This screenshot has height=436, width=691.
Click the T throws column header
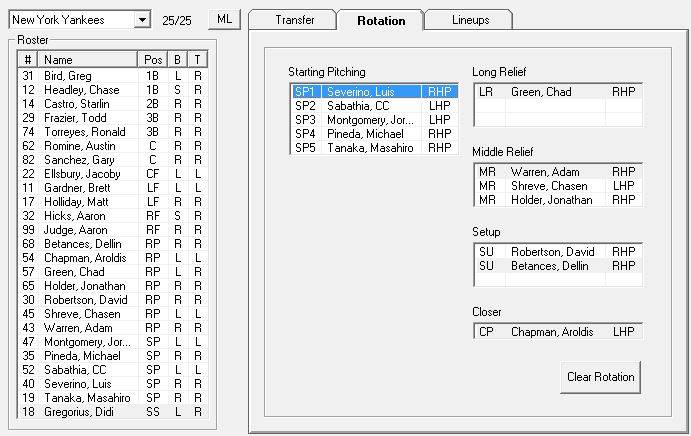click(x=197, y=60)
